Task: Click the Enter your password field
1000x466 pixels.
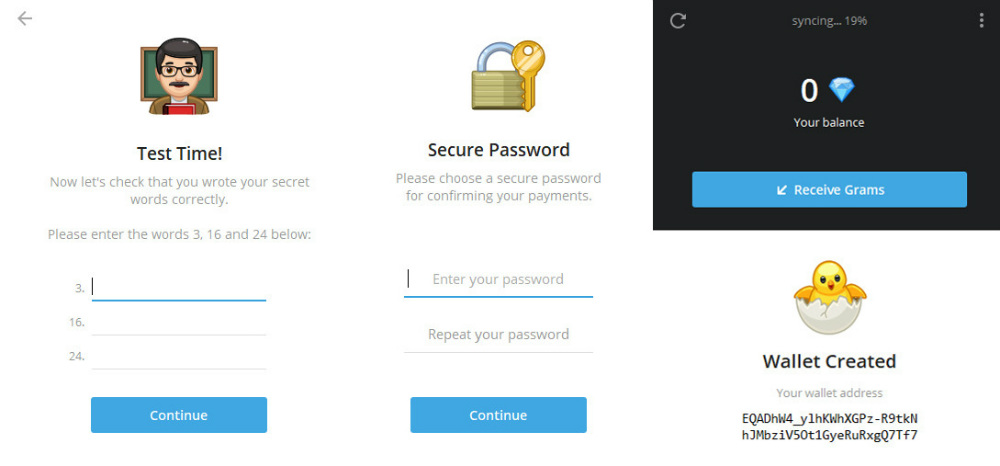Action: (498, 279)
